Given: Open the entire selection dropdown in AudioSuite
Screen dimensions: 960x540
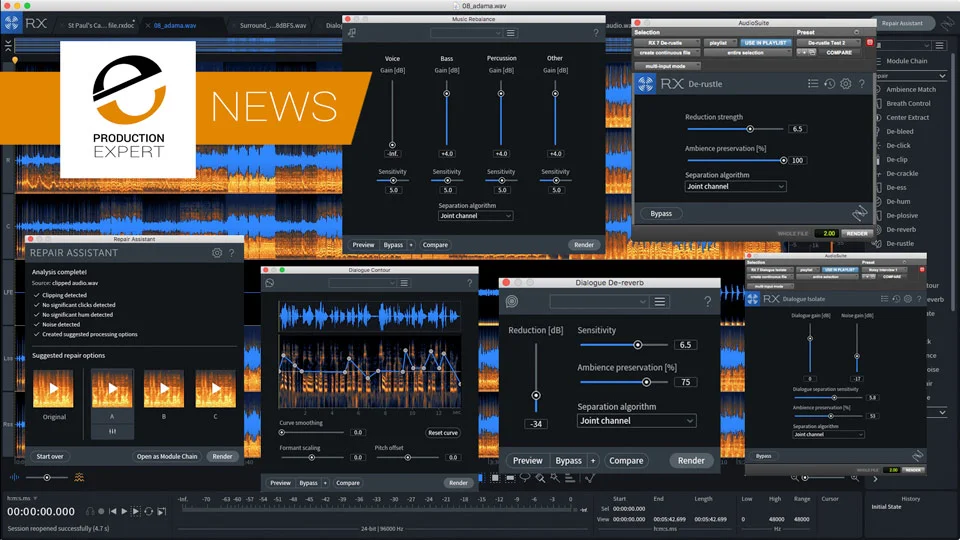Looking at the screenshot, I should pyautogui.click(x=748, y=53).
